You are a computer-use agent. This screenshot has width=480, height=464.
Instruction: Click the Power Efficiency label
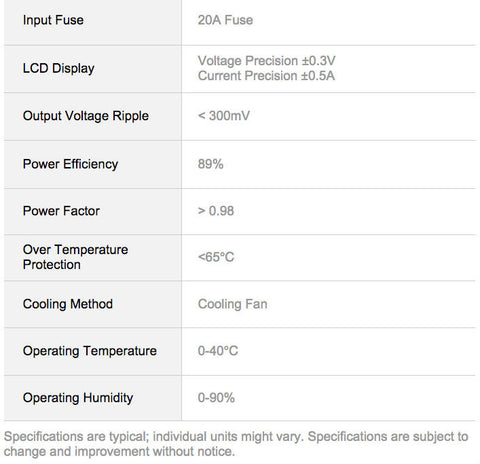click(x=70, y=164)
